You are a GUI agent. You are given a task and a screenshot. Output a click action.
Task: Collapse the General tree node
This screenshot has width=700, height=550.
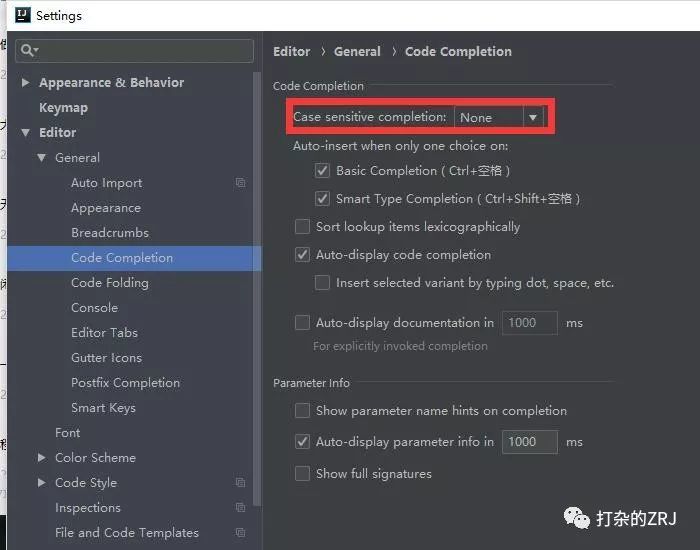pyautogui.click(x=42, y=158)
